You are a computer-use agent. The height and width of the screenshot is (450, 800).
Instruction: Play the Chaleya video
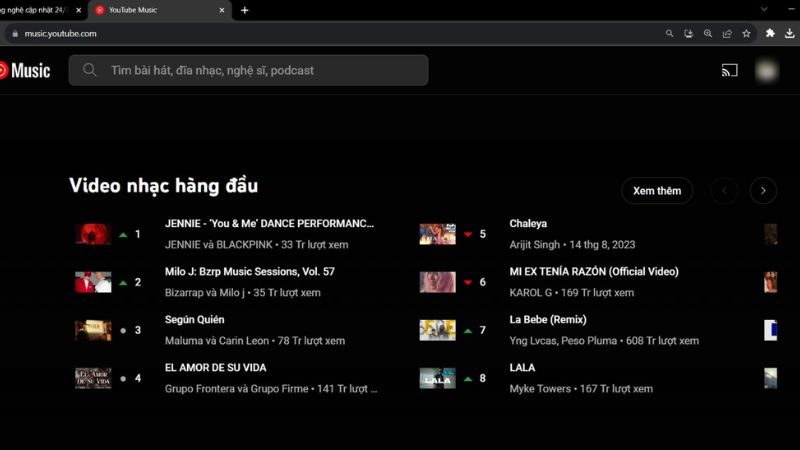tap(528, 223)
